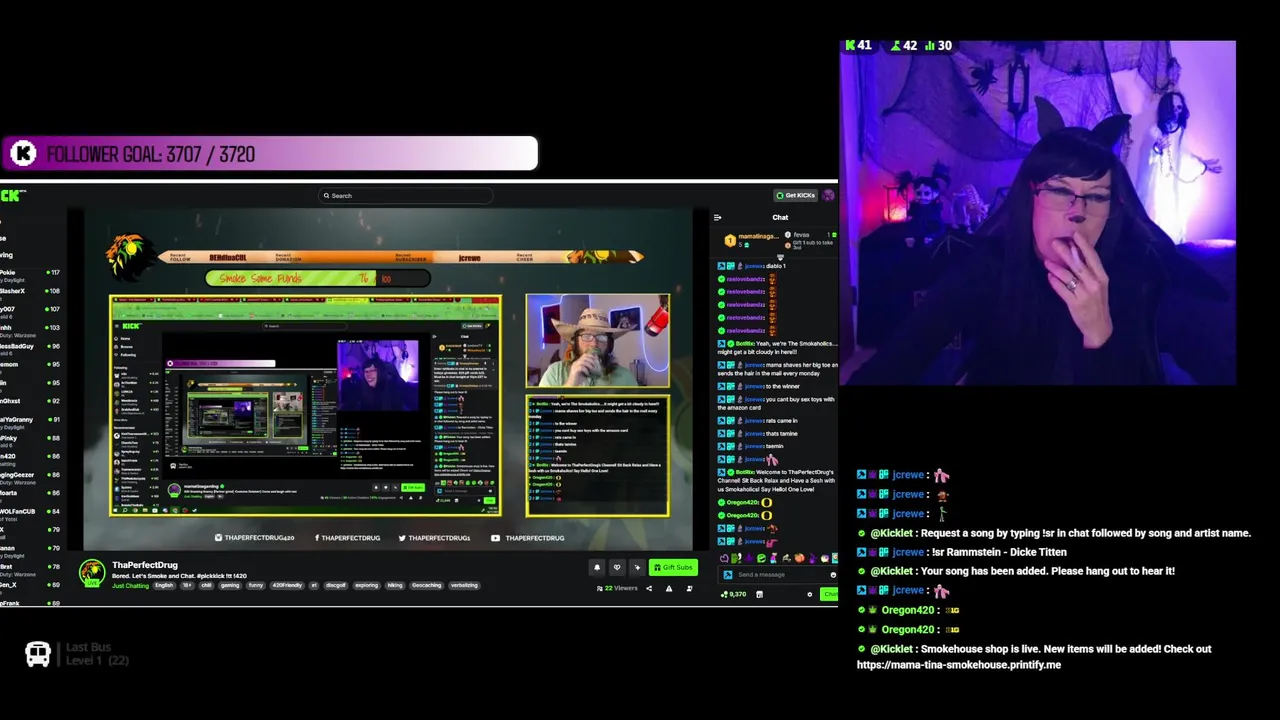Click the Gift Subs button
The image size is (1280, 720).
(672, 567)
